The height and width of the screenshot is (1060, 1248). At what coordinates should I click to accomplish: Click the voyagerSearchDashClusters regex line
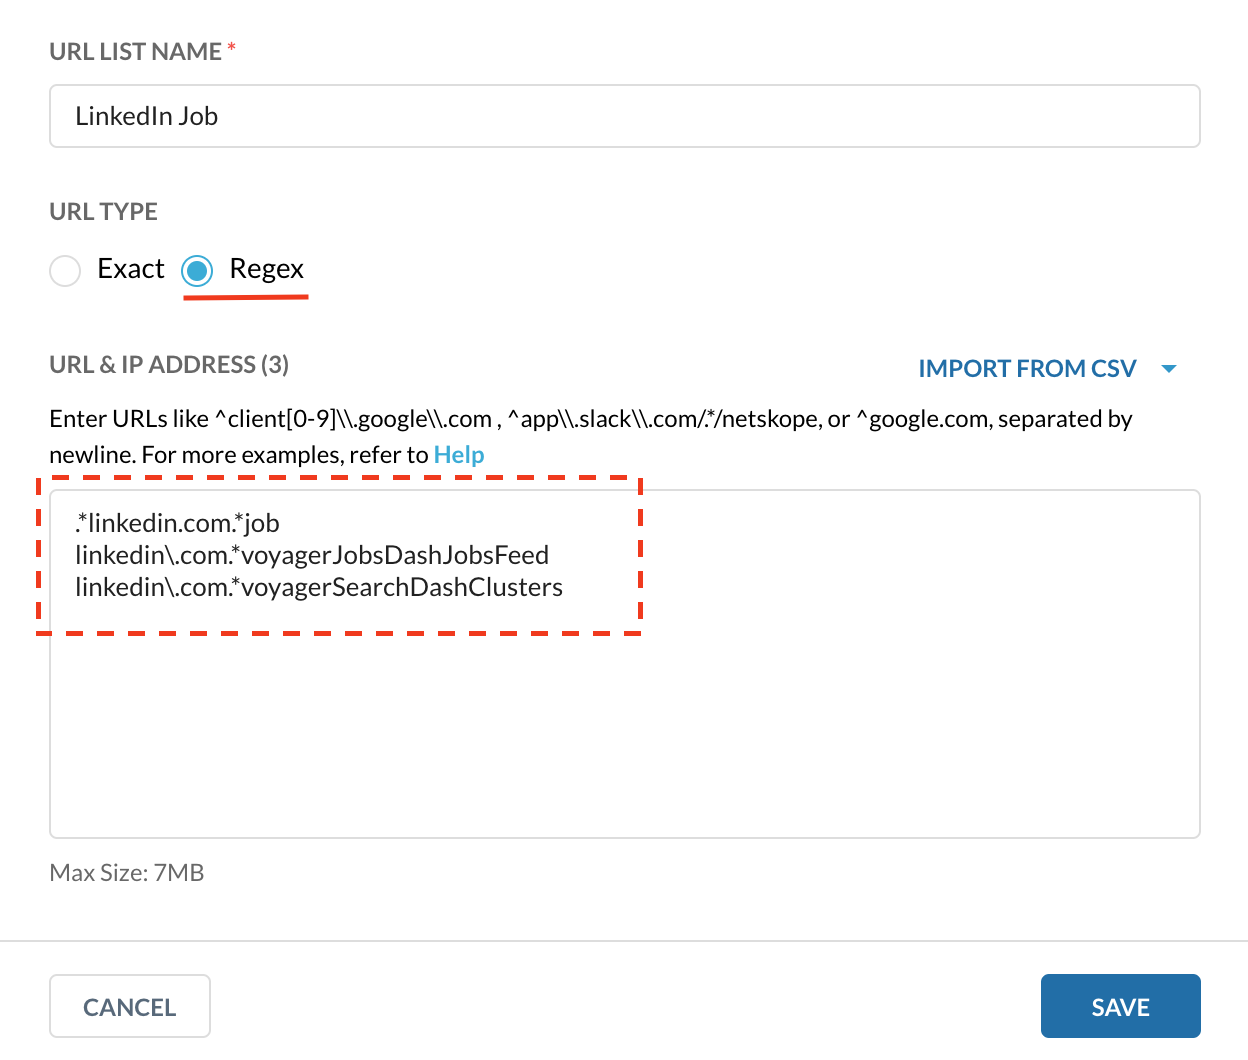(319, 587)
